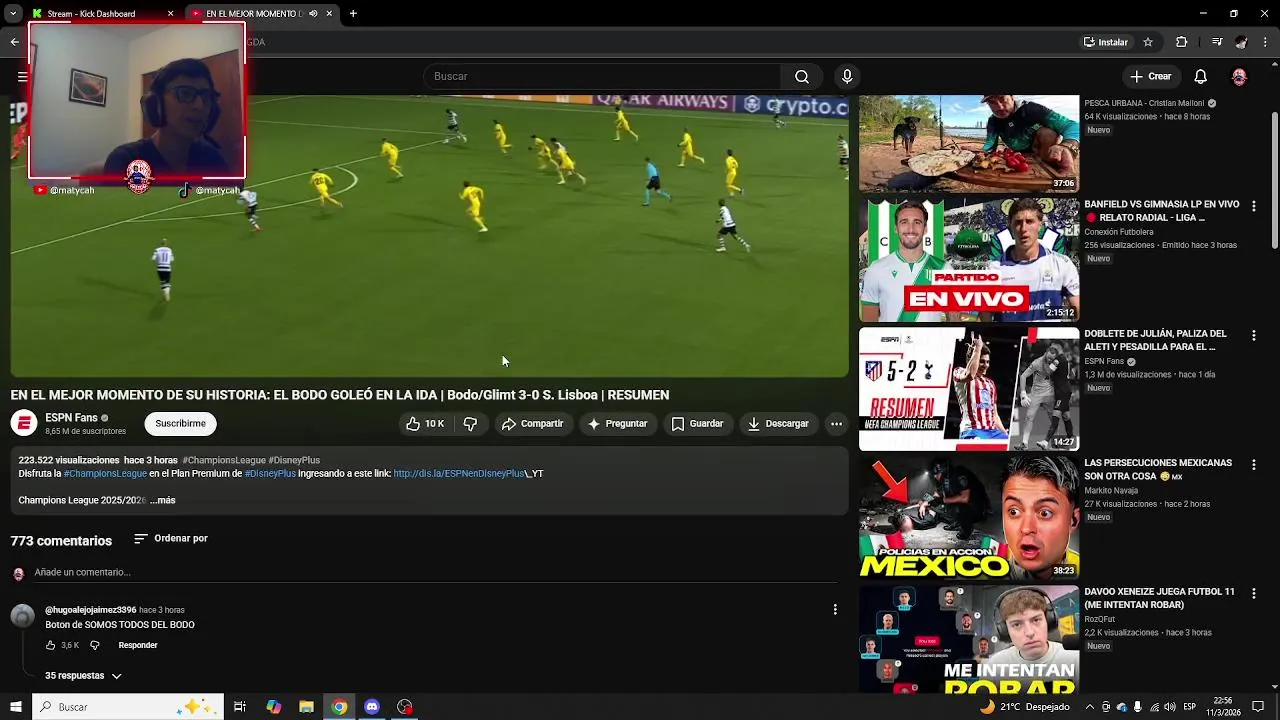The image size is (1280, 720).
Task: Open File Explorer from the taskbar
Action: click(x=306, y=707)
